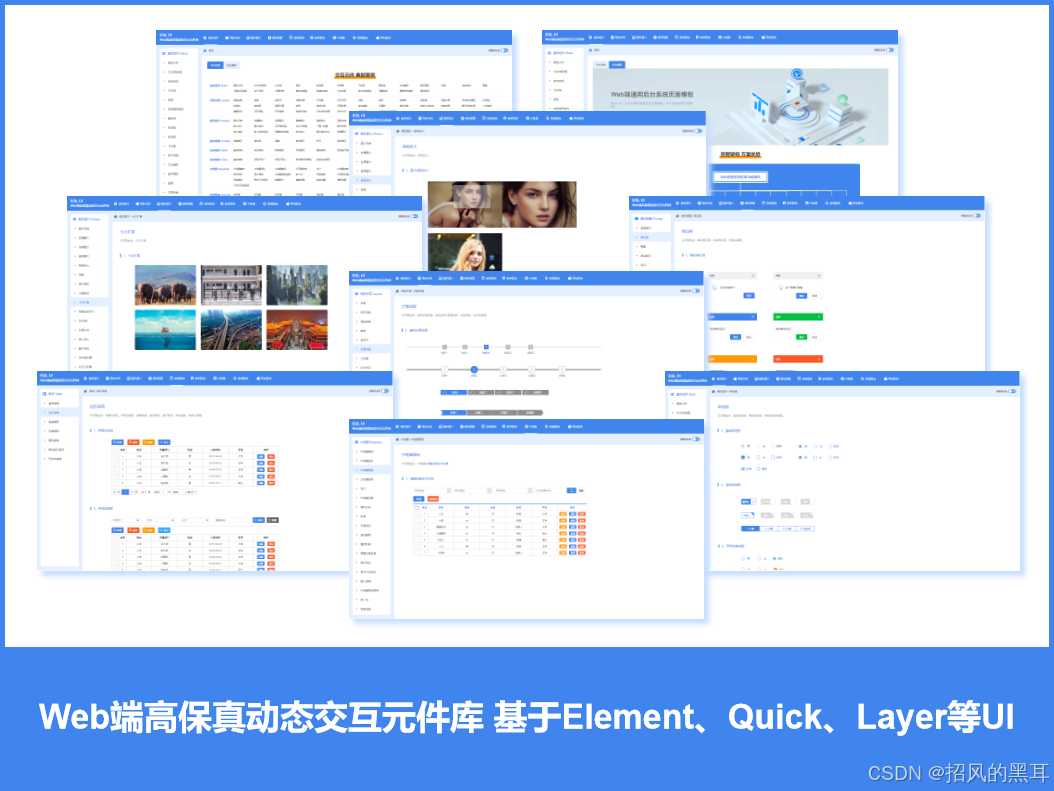
Task: Click the first filter input in the filtered-table window
Action: point(432,491)
